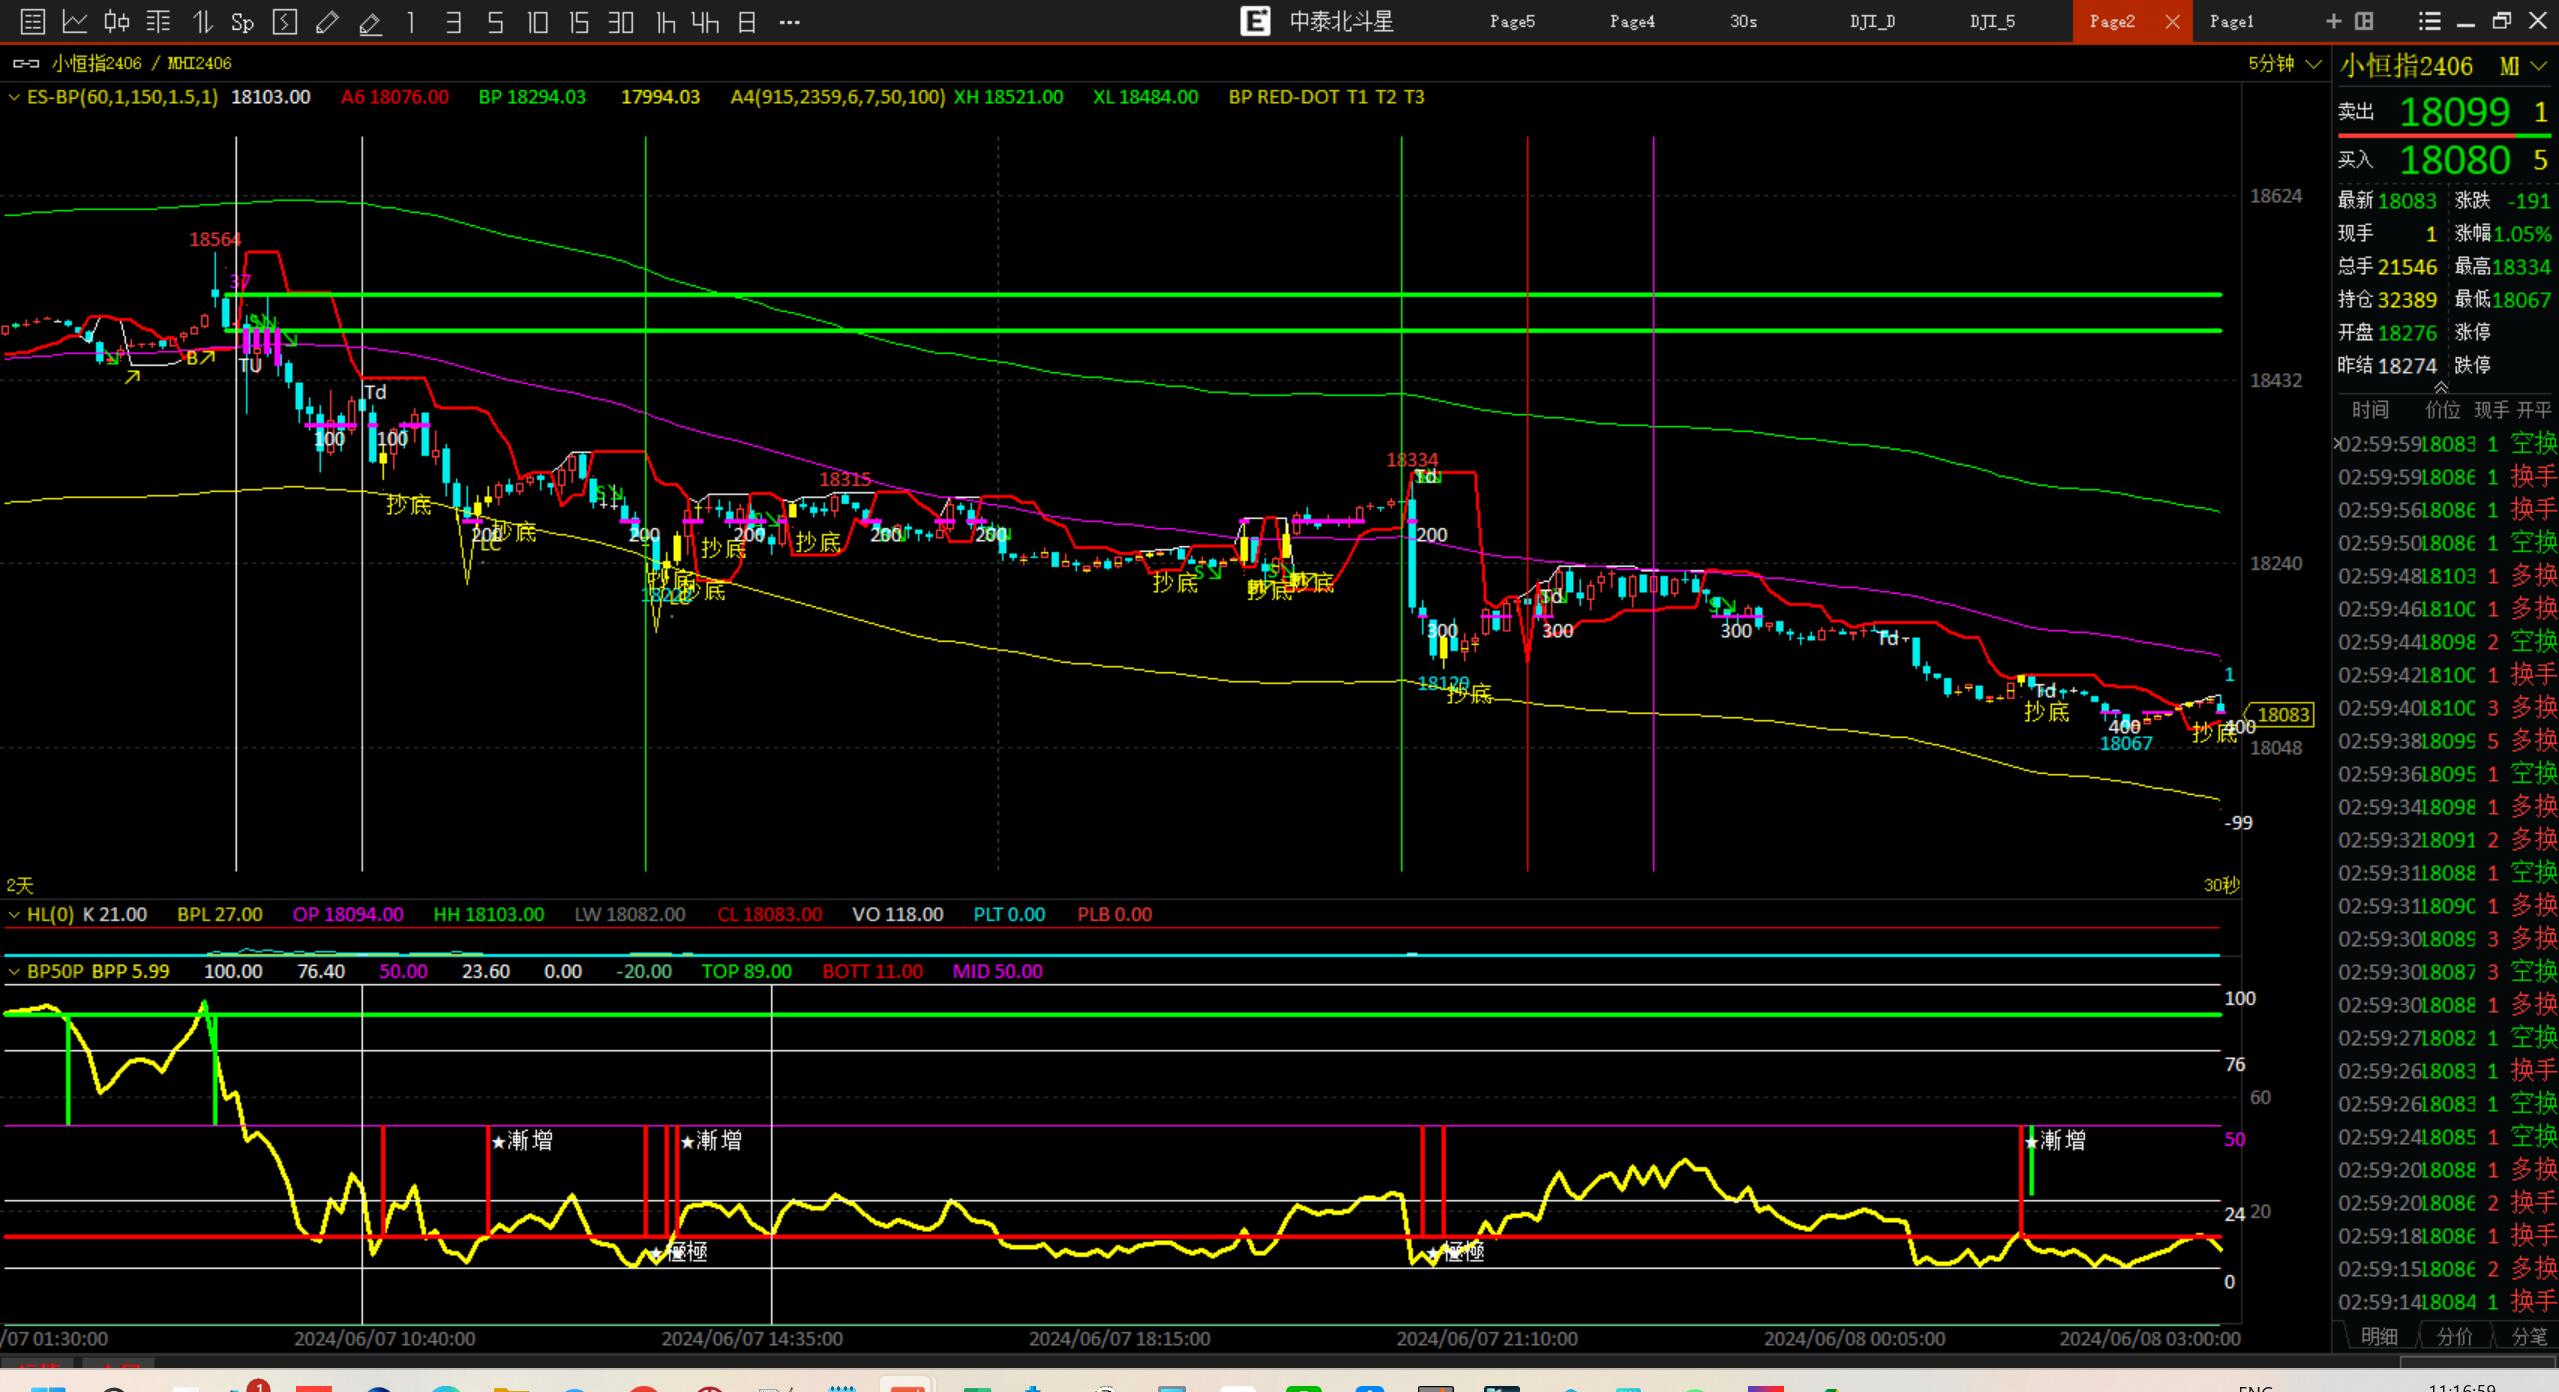2559x1392 pixels.
Task: Open the window layout grid icon
Action: [x=2365, y=21]
